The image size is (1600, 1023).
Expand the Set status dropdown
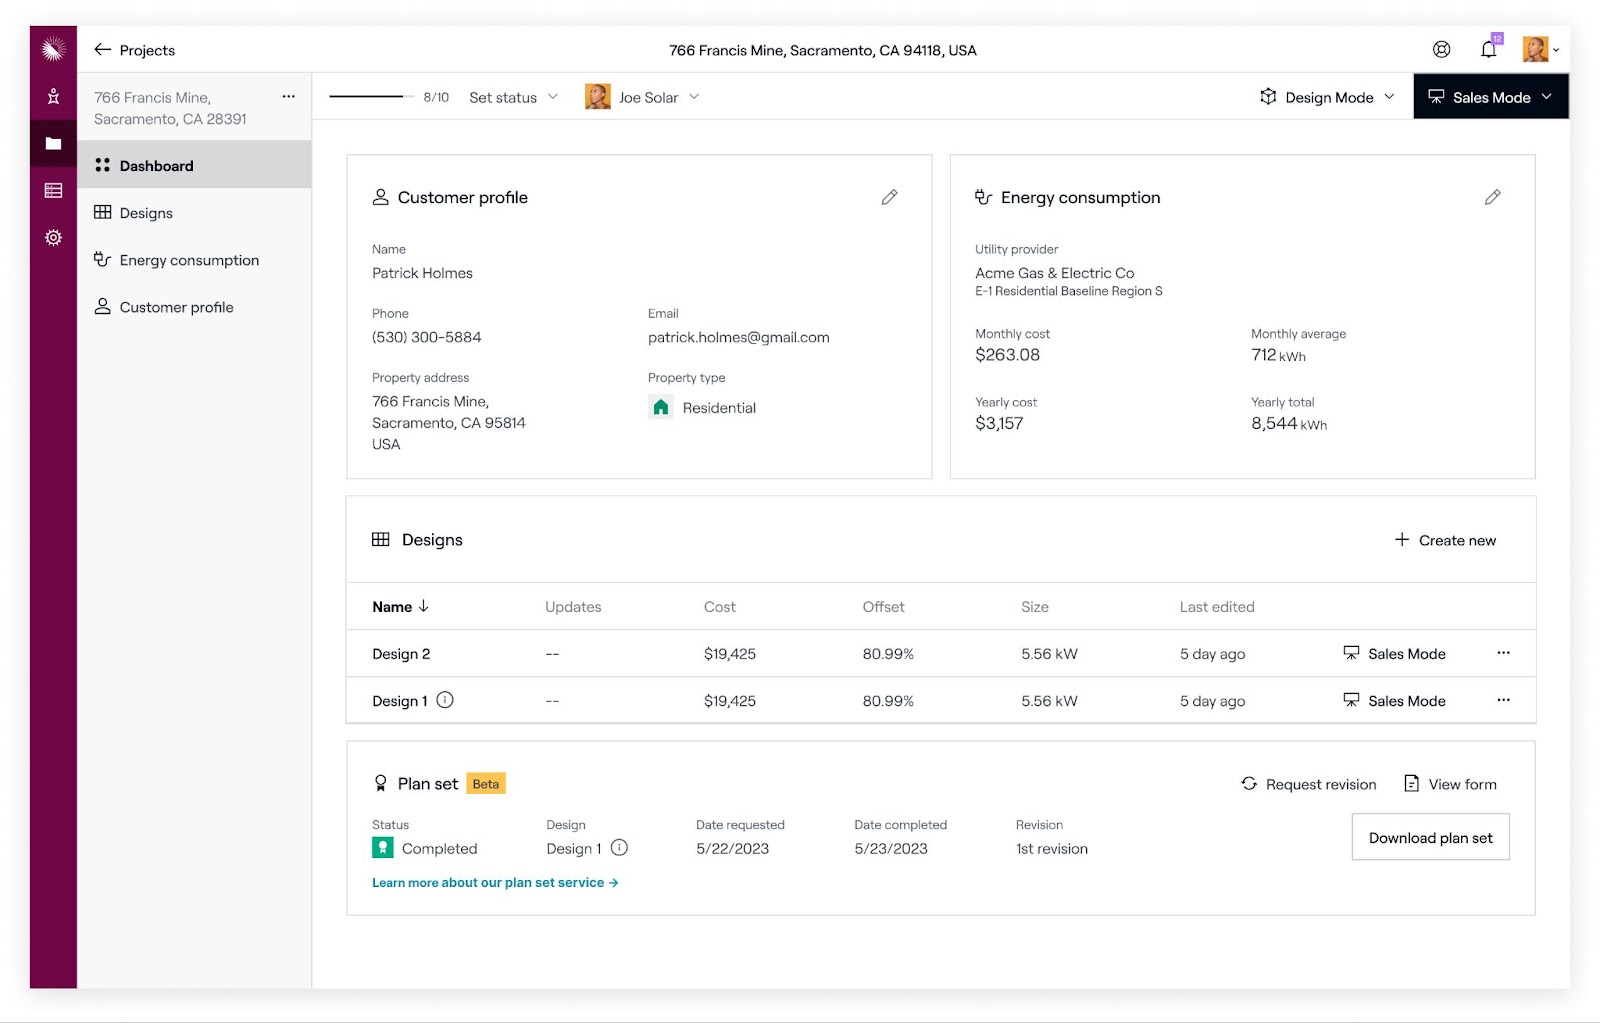point(513,97)
